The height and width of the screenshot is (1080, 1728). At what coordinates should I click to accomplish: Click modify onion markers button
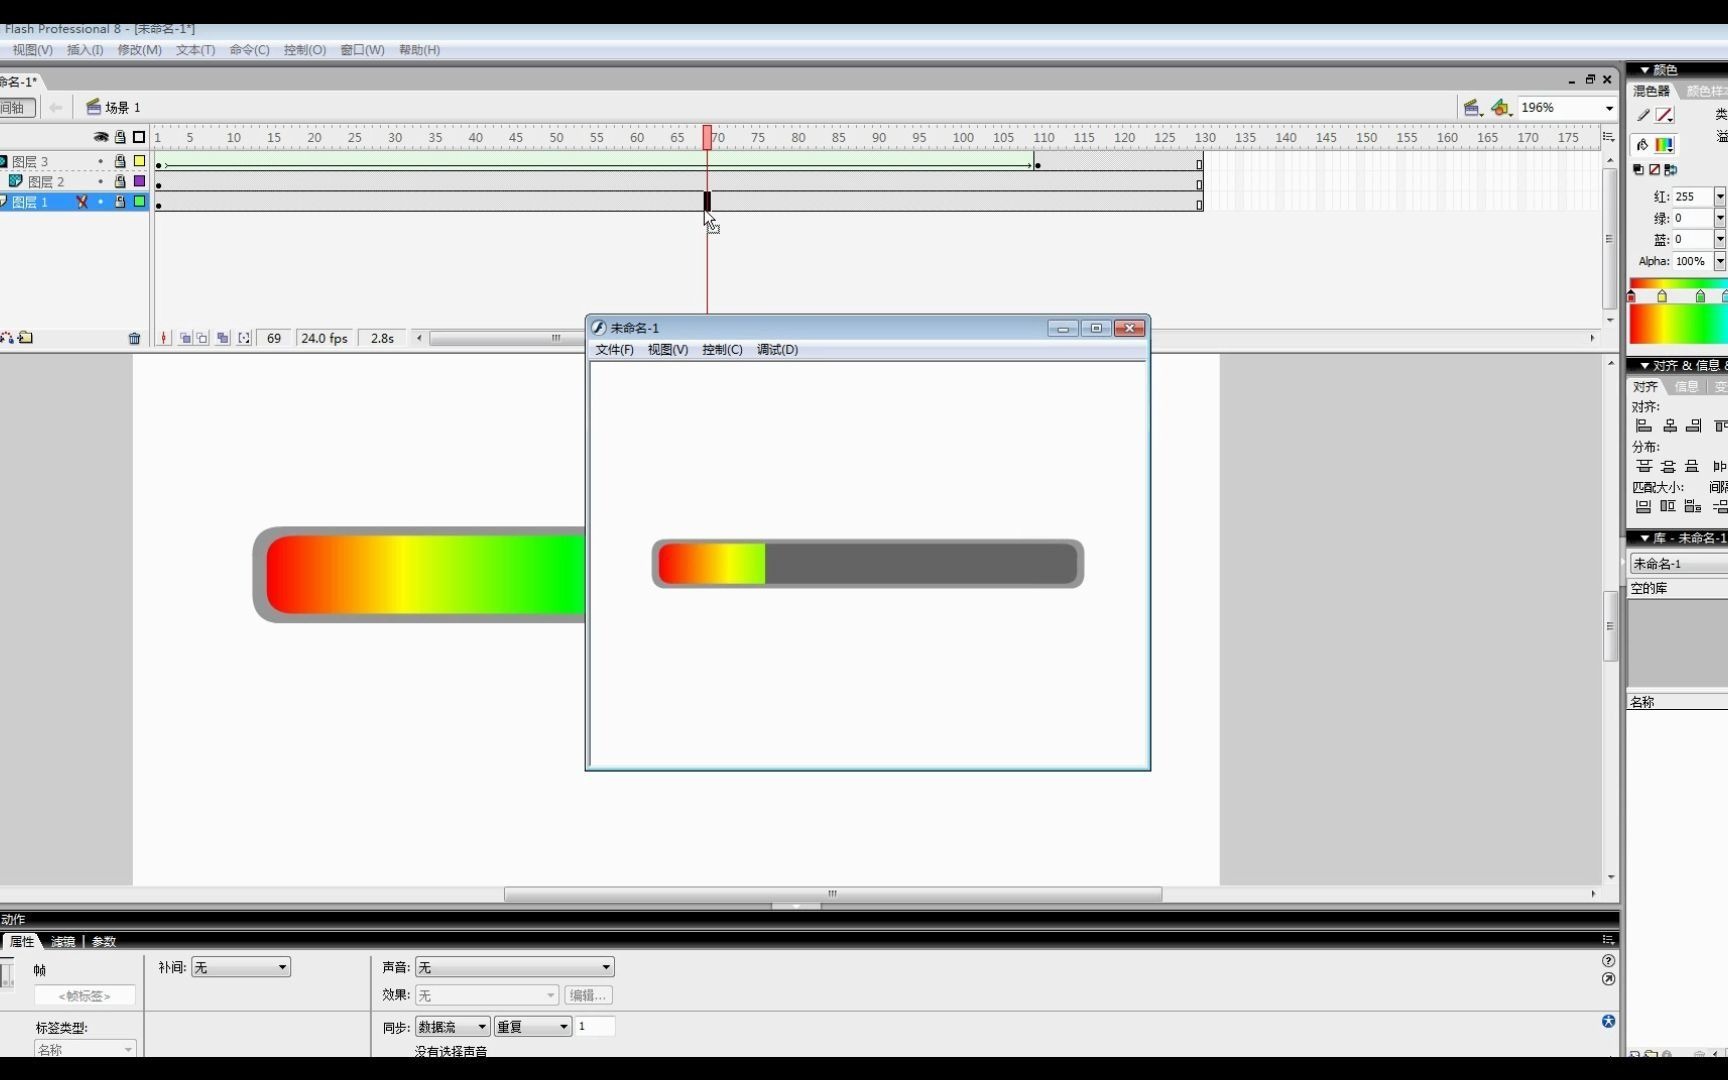(244, 338)
